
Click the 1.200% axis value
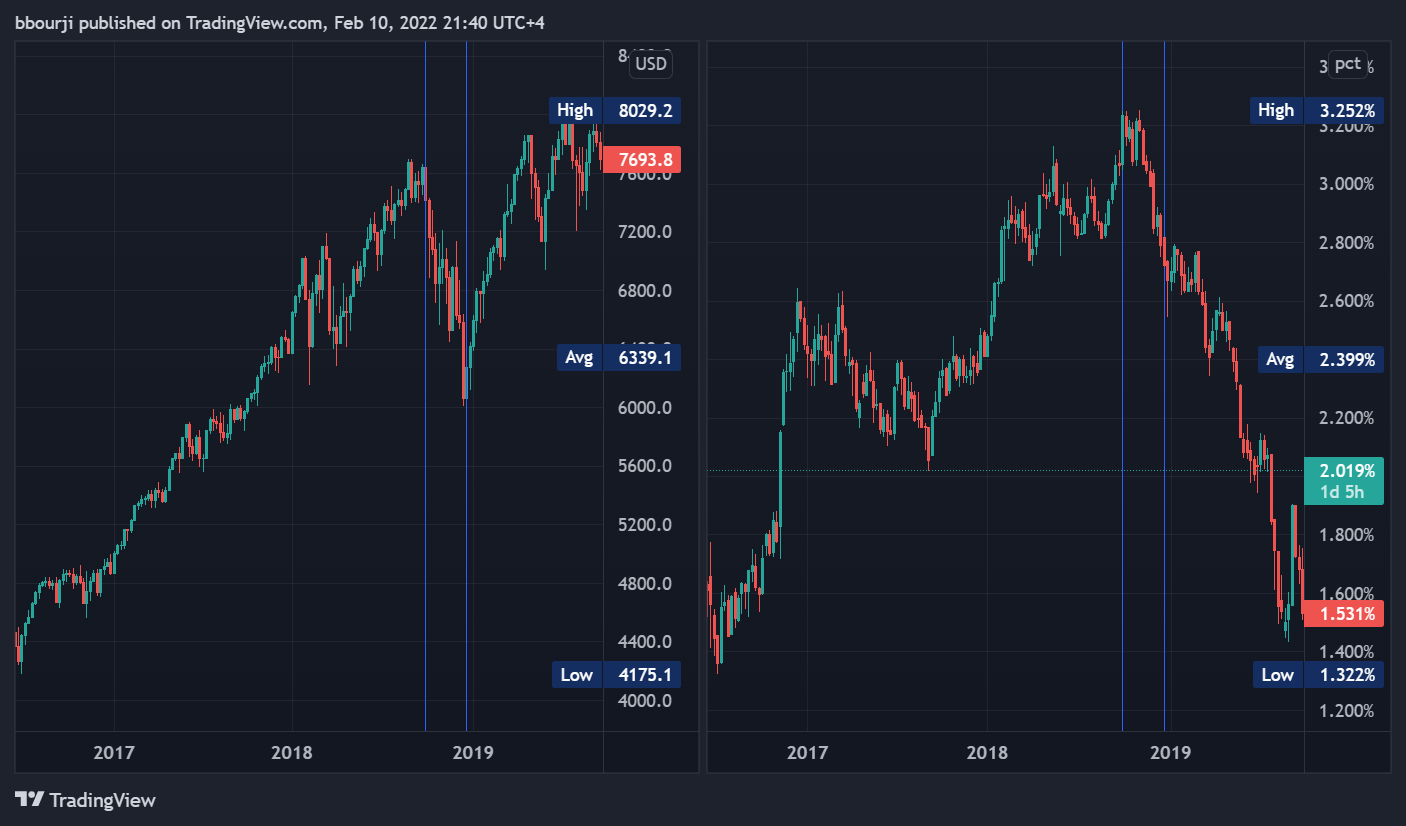(x=1344, y=711)
